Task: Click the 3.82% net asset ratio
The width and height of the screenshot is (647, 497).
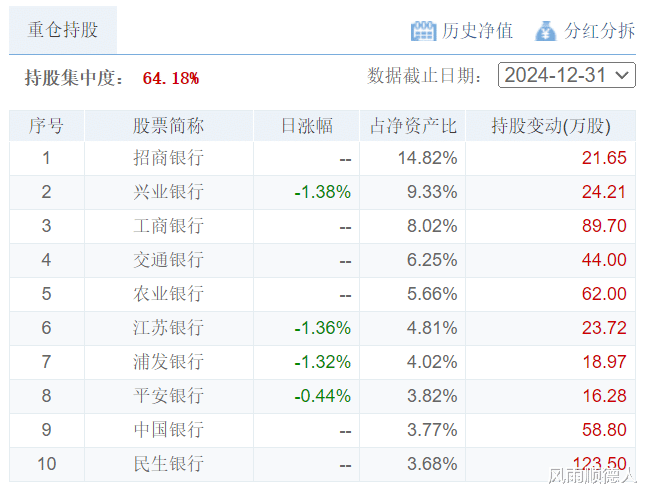Action: [x=432, y=396]
